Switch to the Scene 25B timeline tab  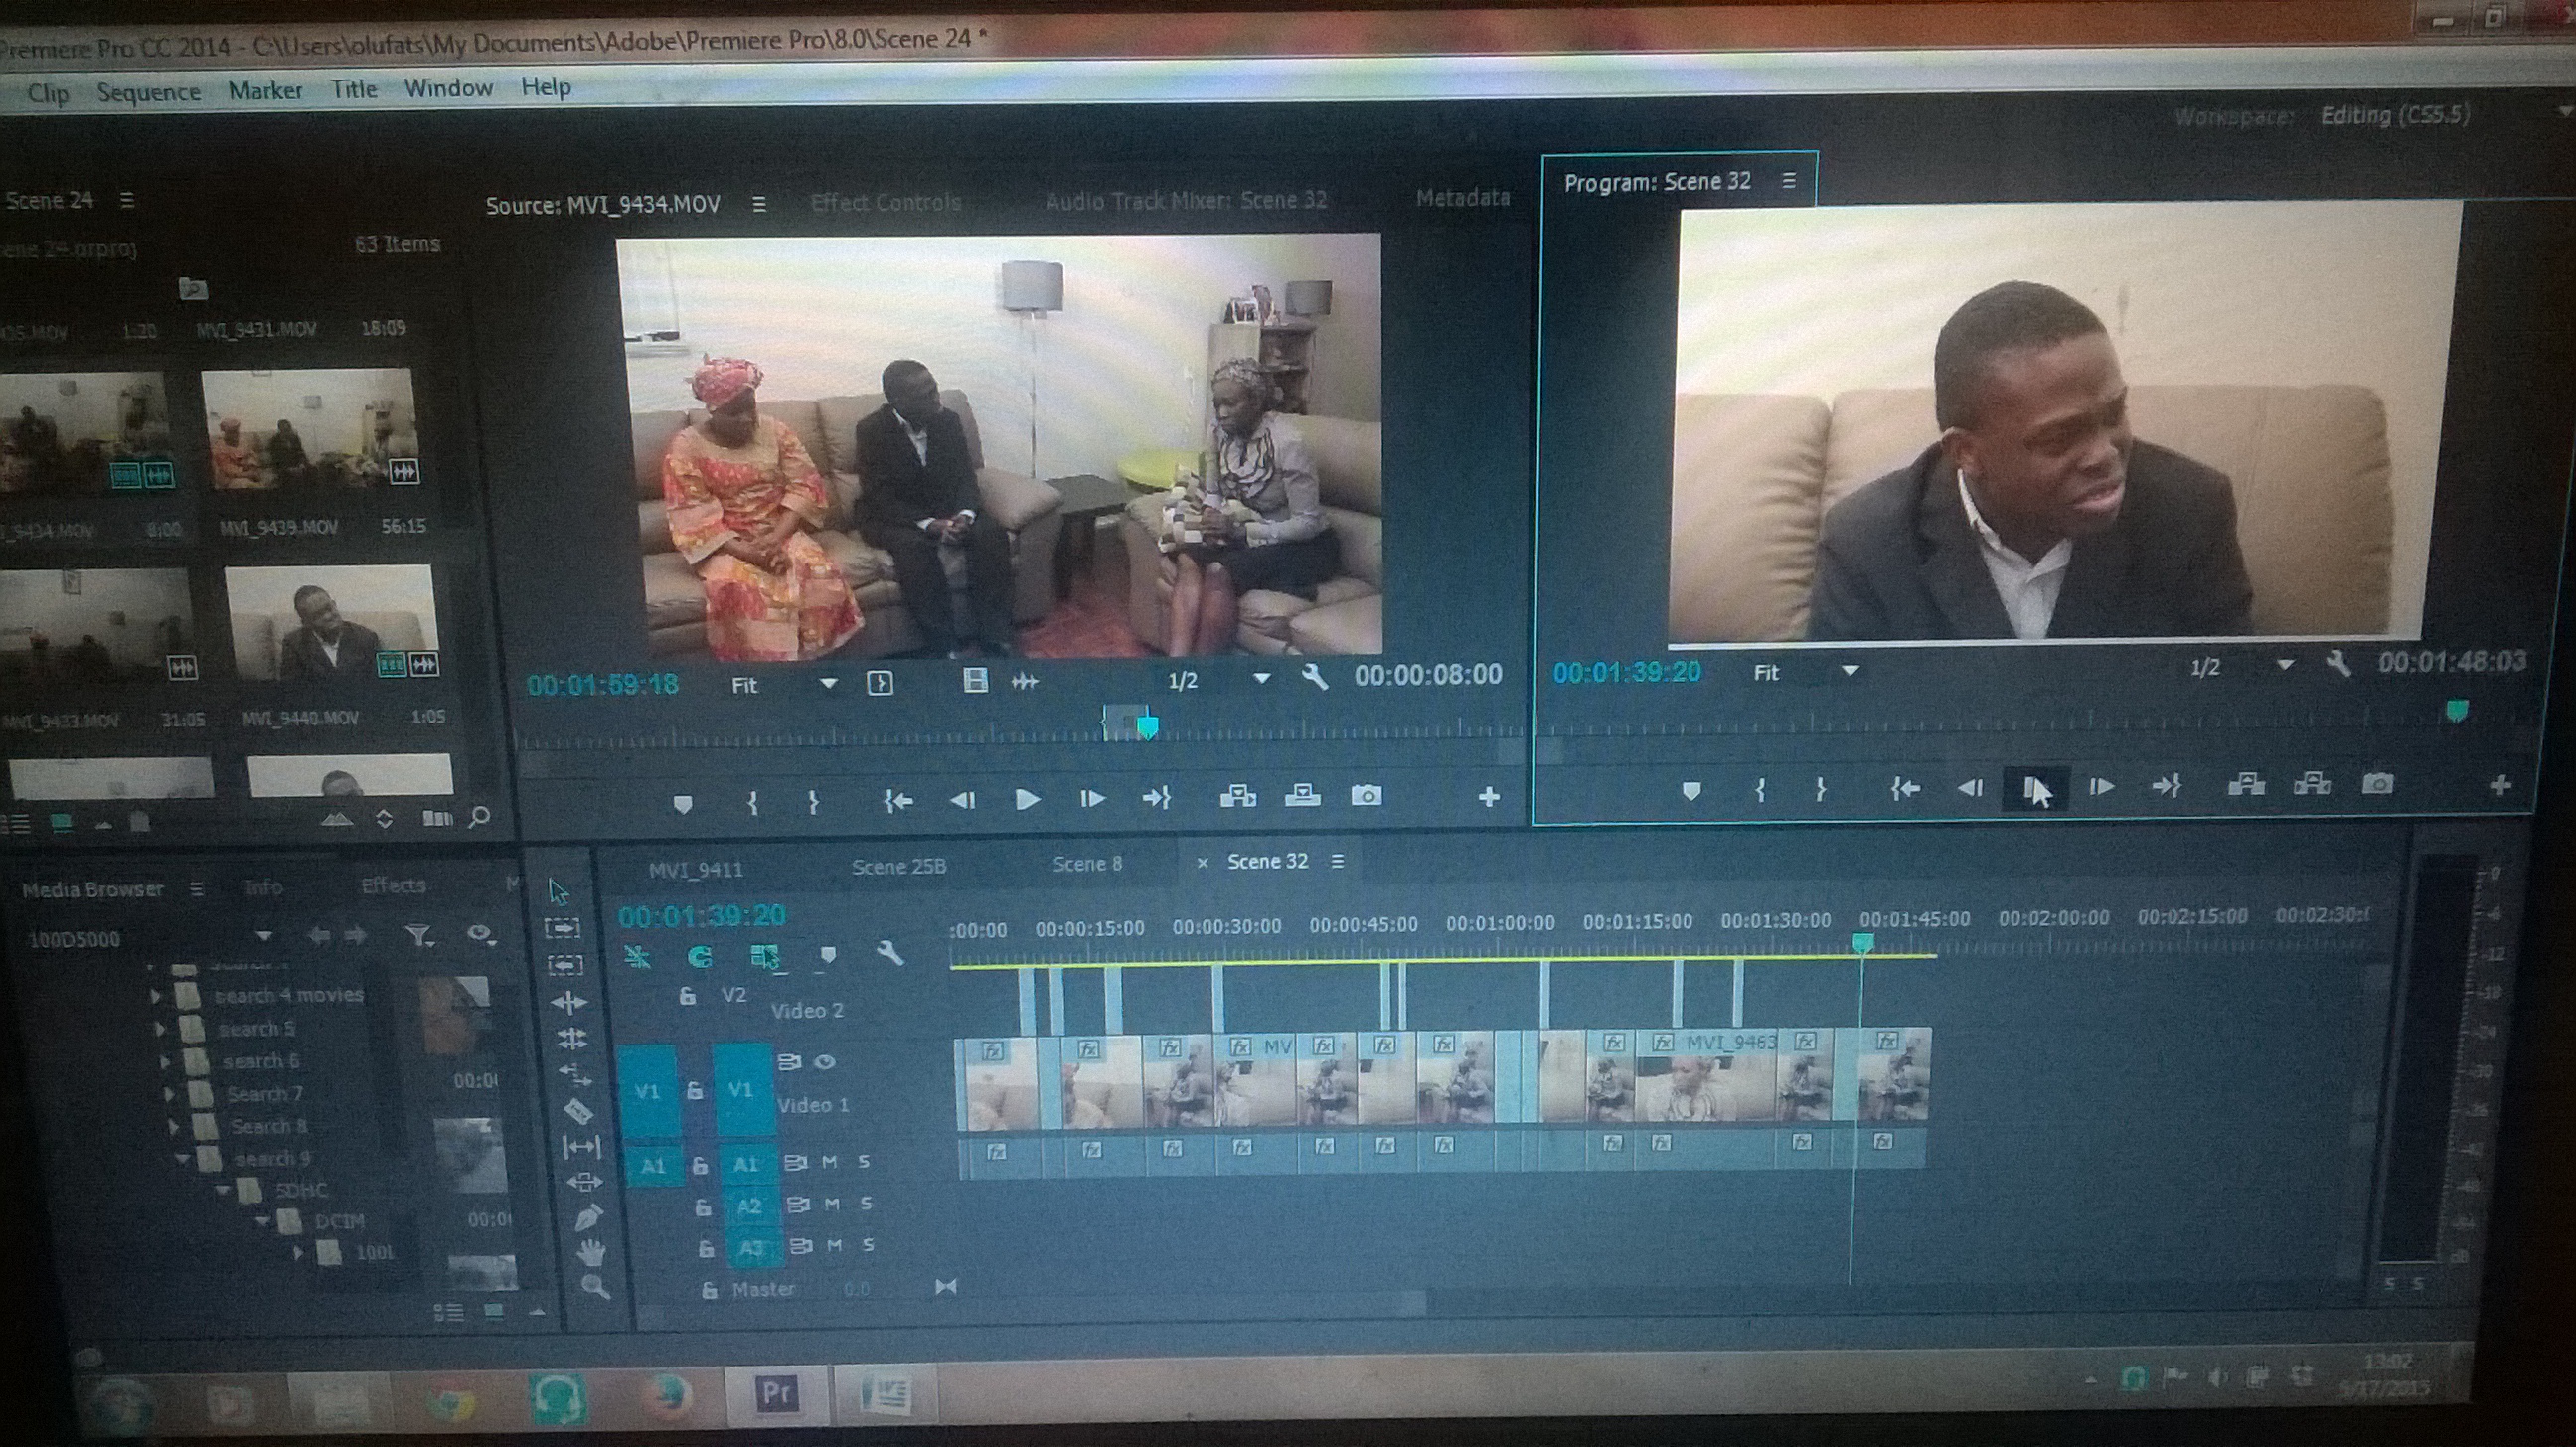tap(898, 866)
